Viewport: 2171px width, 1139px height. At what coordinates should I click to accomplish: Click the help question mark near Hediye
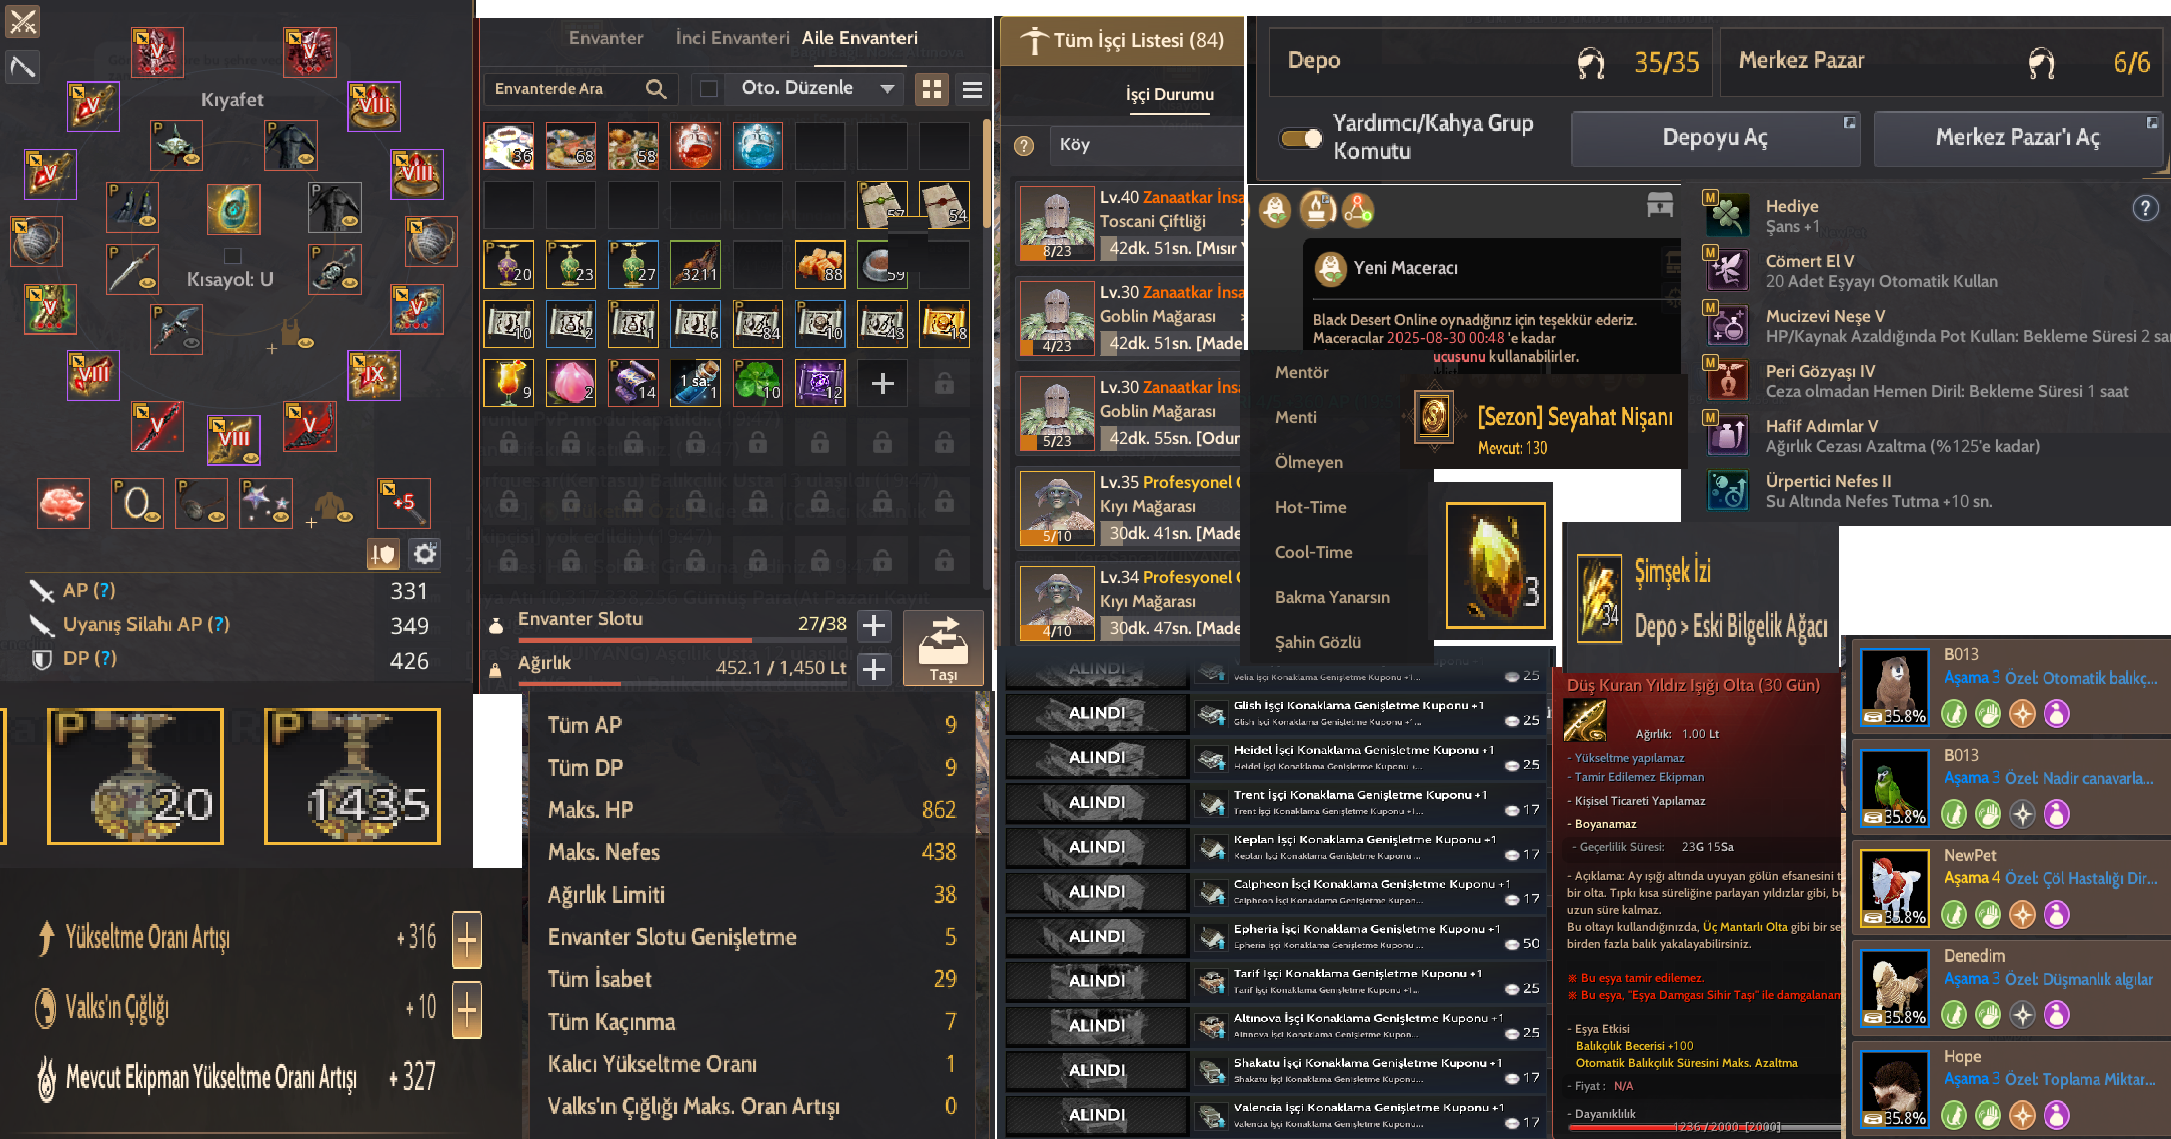pos(2145,208)
